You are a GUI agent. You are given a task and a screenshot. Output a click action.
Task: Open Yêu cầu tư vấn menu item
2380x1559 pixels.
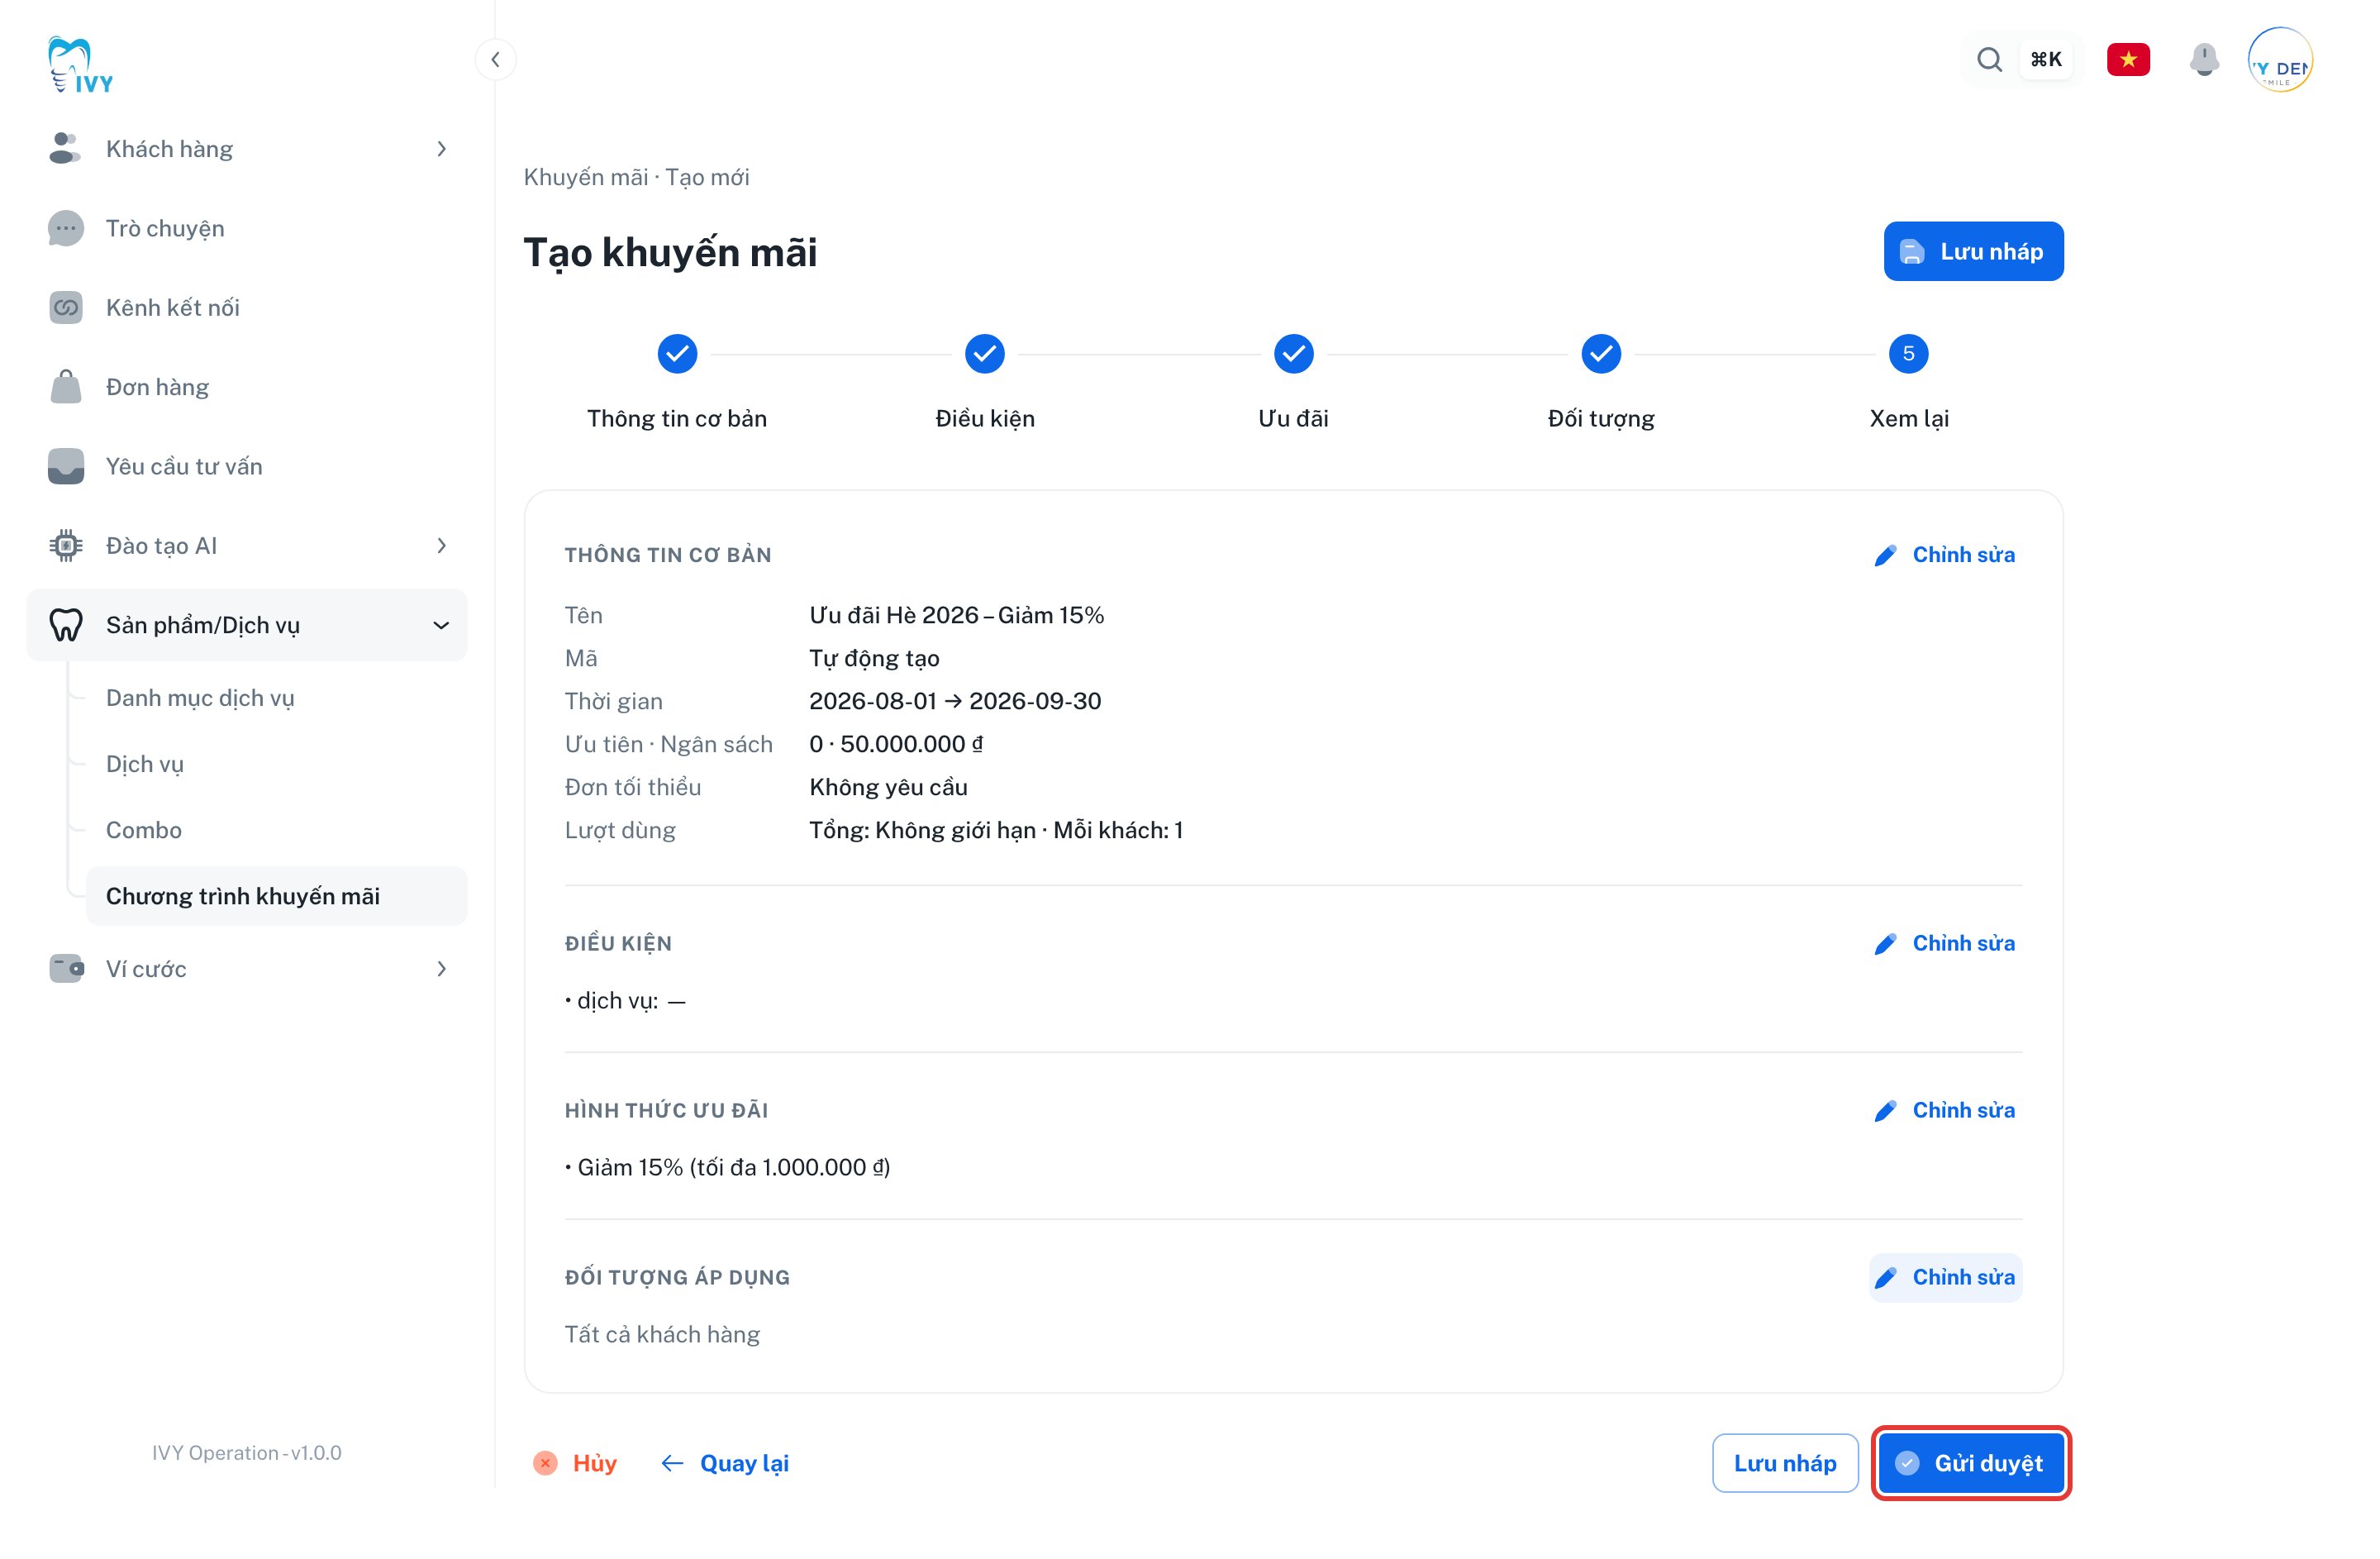pos(247,466)
